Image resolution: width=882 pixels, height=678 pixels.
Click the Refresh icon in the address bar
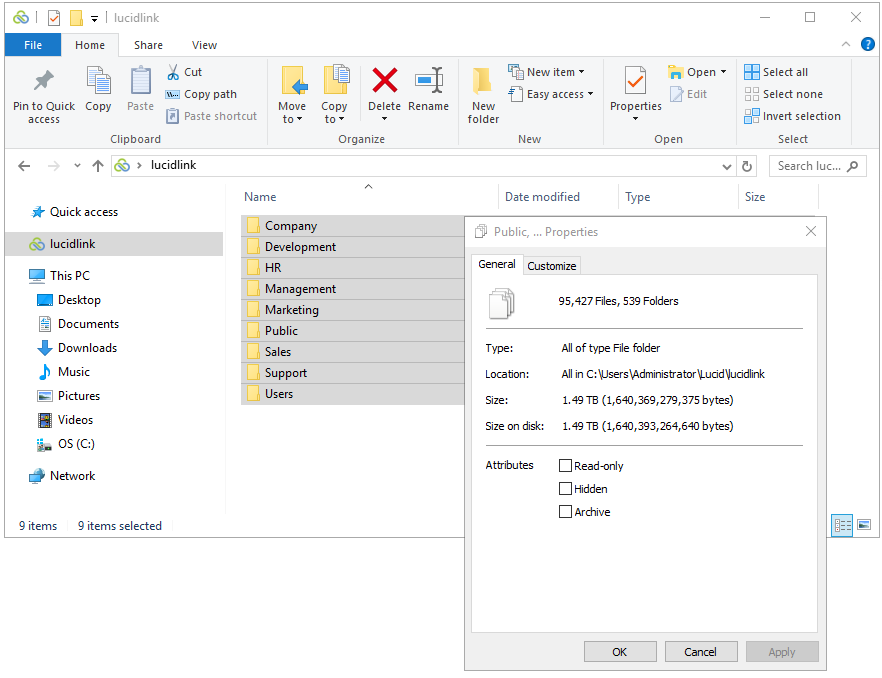(x=747, y=165)
